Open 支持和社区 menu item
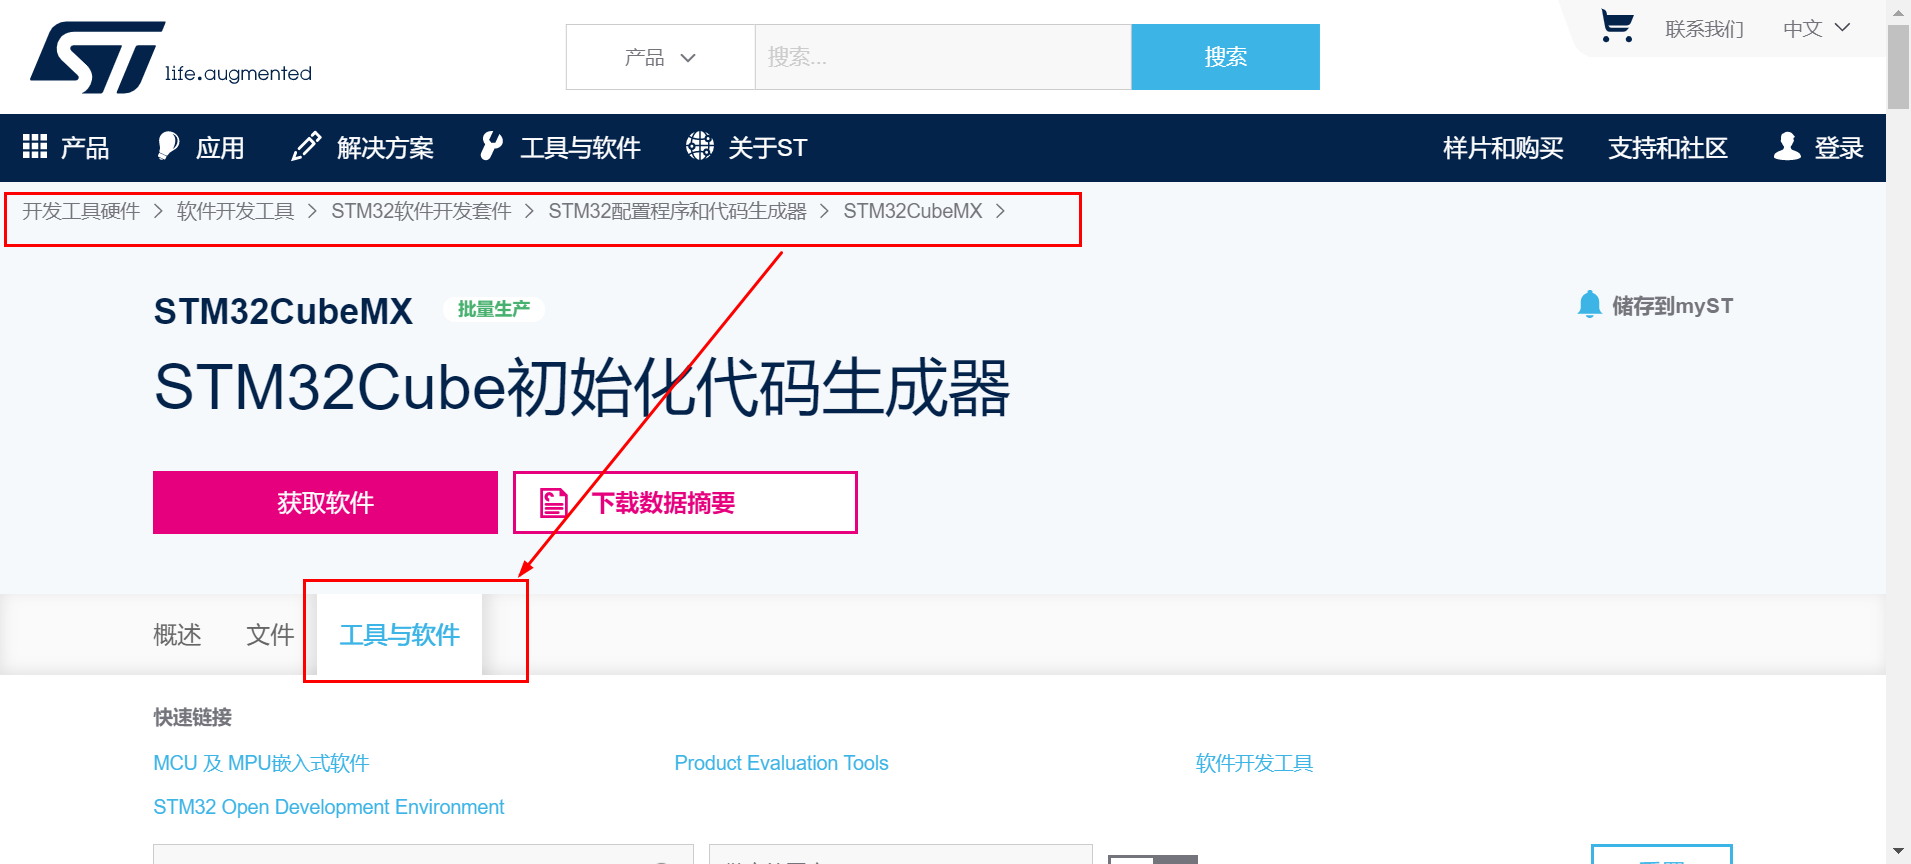Image resolution: width=1911 pixels, height=864 pixels. [1668, 148]
